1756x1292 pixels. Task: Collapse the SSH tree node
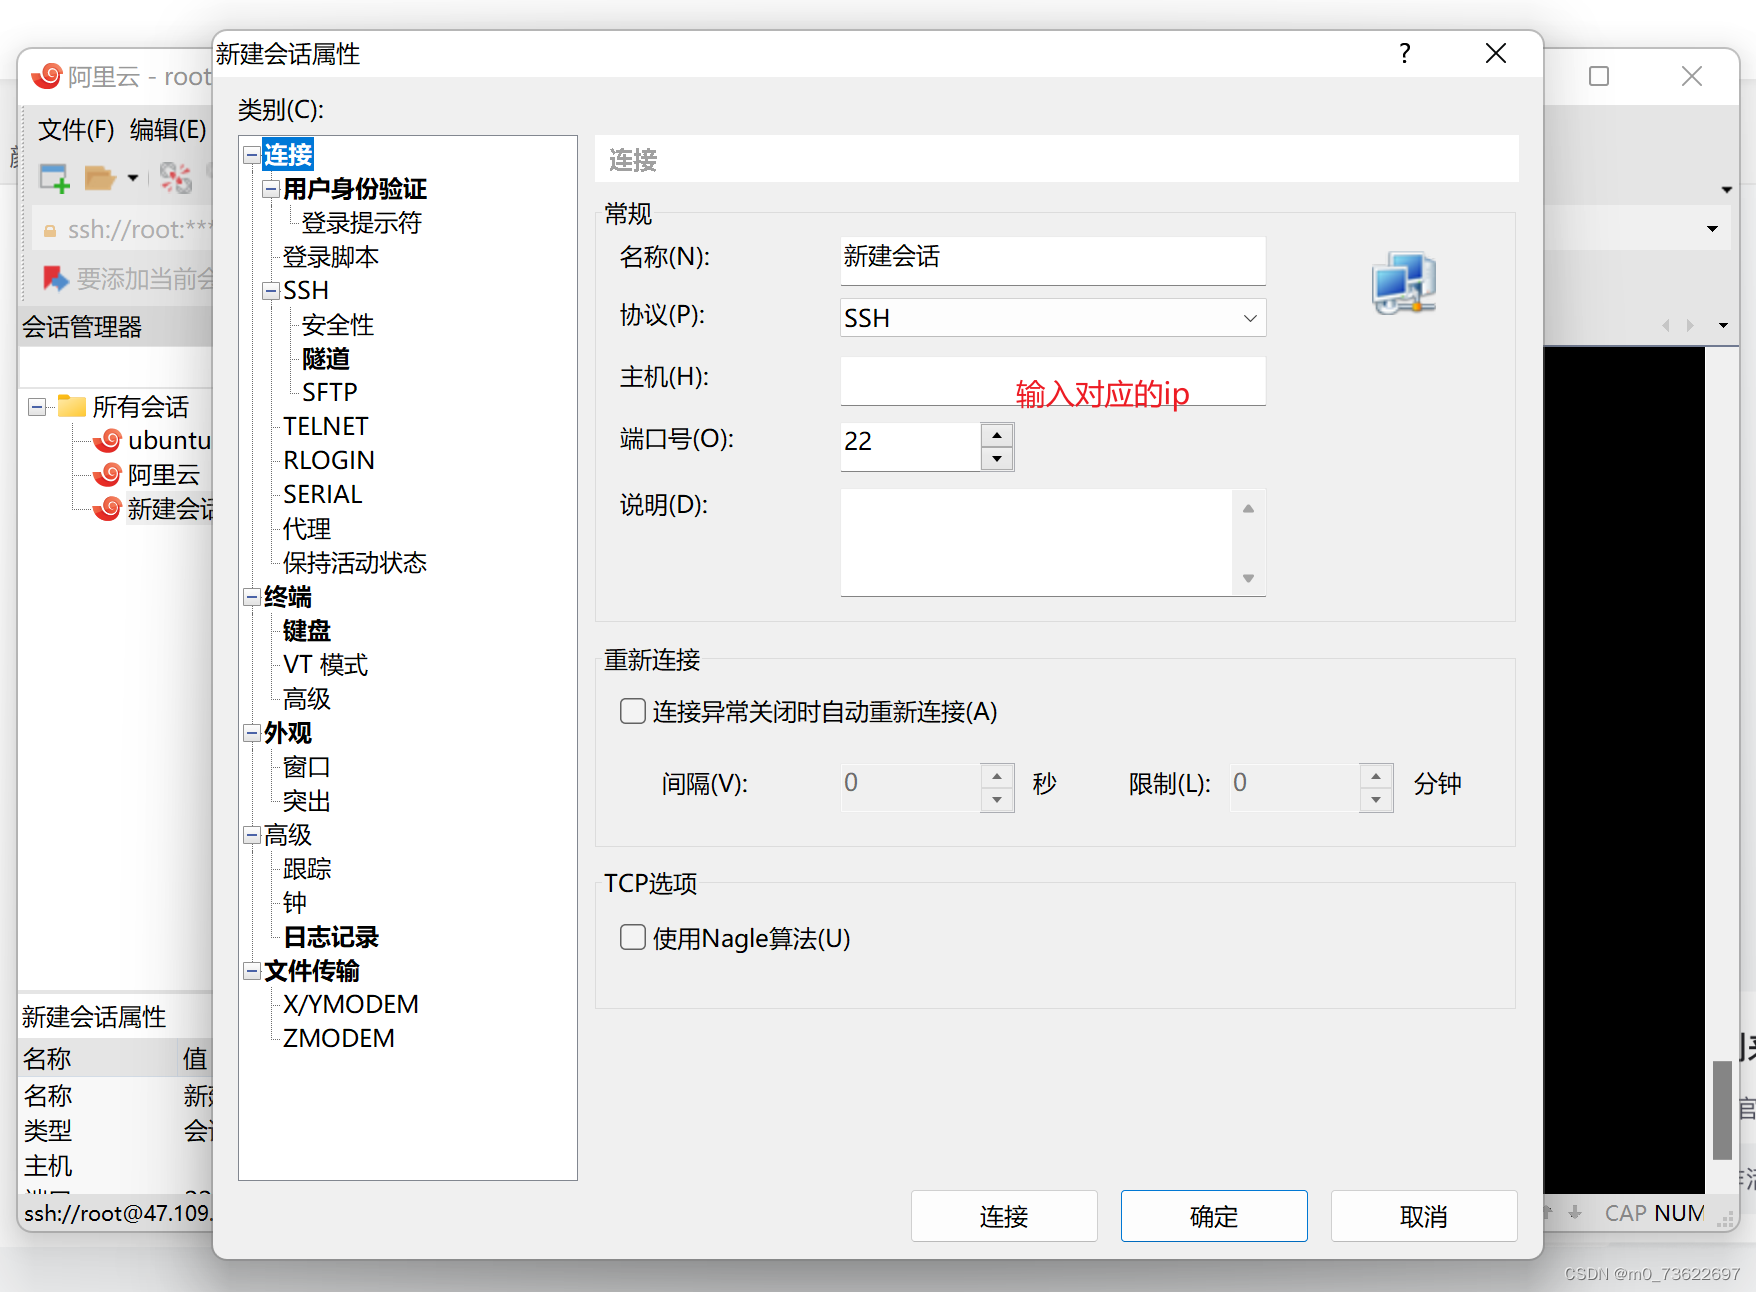coord(271,291)
